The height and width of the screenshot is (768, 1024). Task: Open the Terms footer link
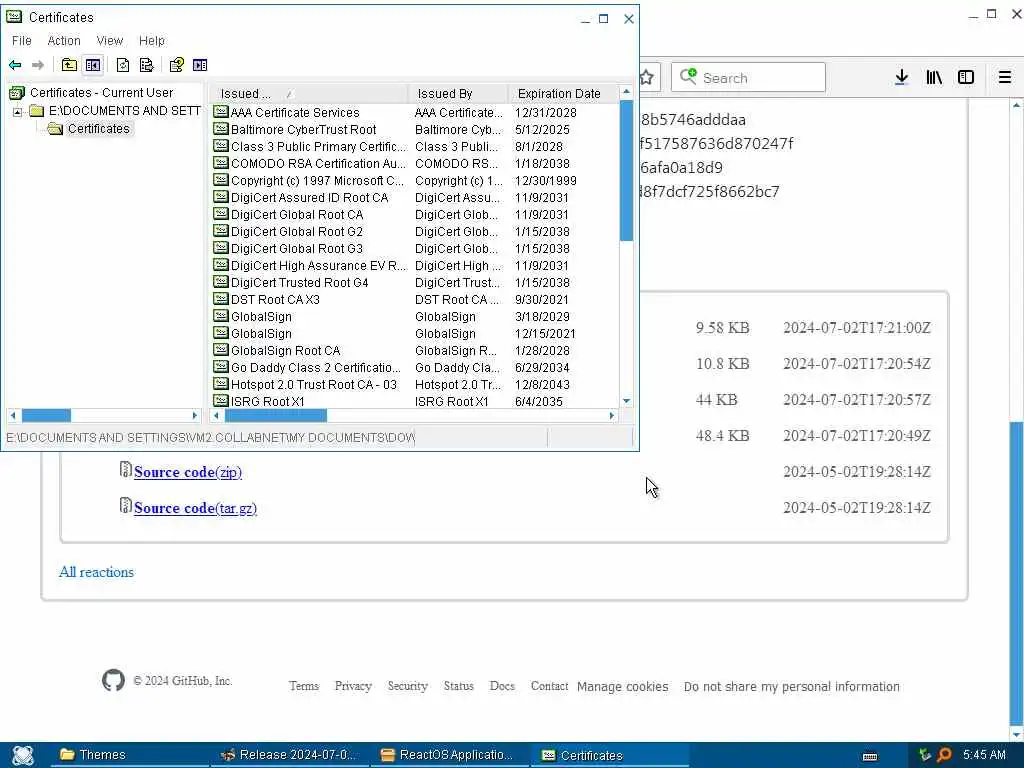coord(304,686)
